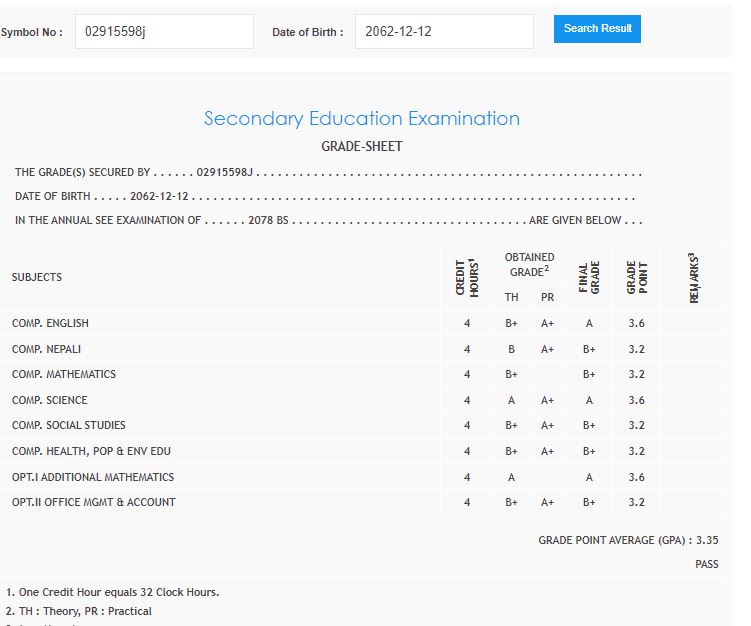The width and height of the screenshot is (751, 626).
Task: Select the COMP. NEPALI subject name
Action: [47, 349]
